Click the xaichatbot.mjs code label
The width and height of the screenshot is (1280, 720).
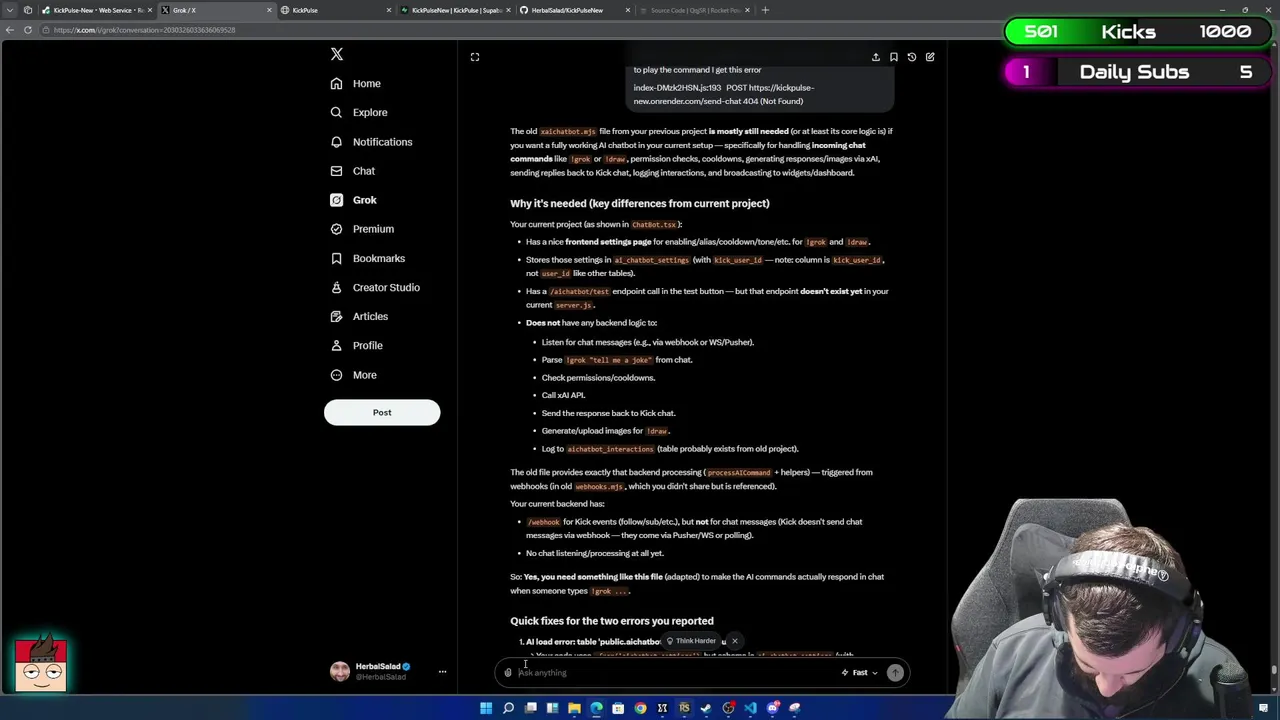(x=568, y=132)
